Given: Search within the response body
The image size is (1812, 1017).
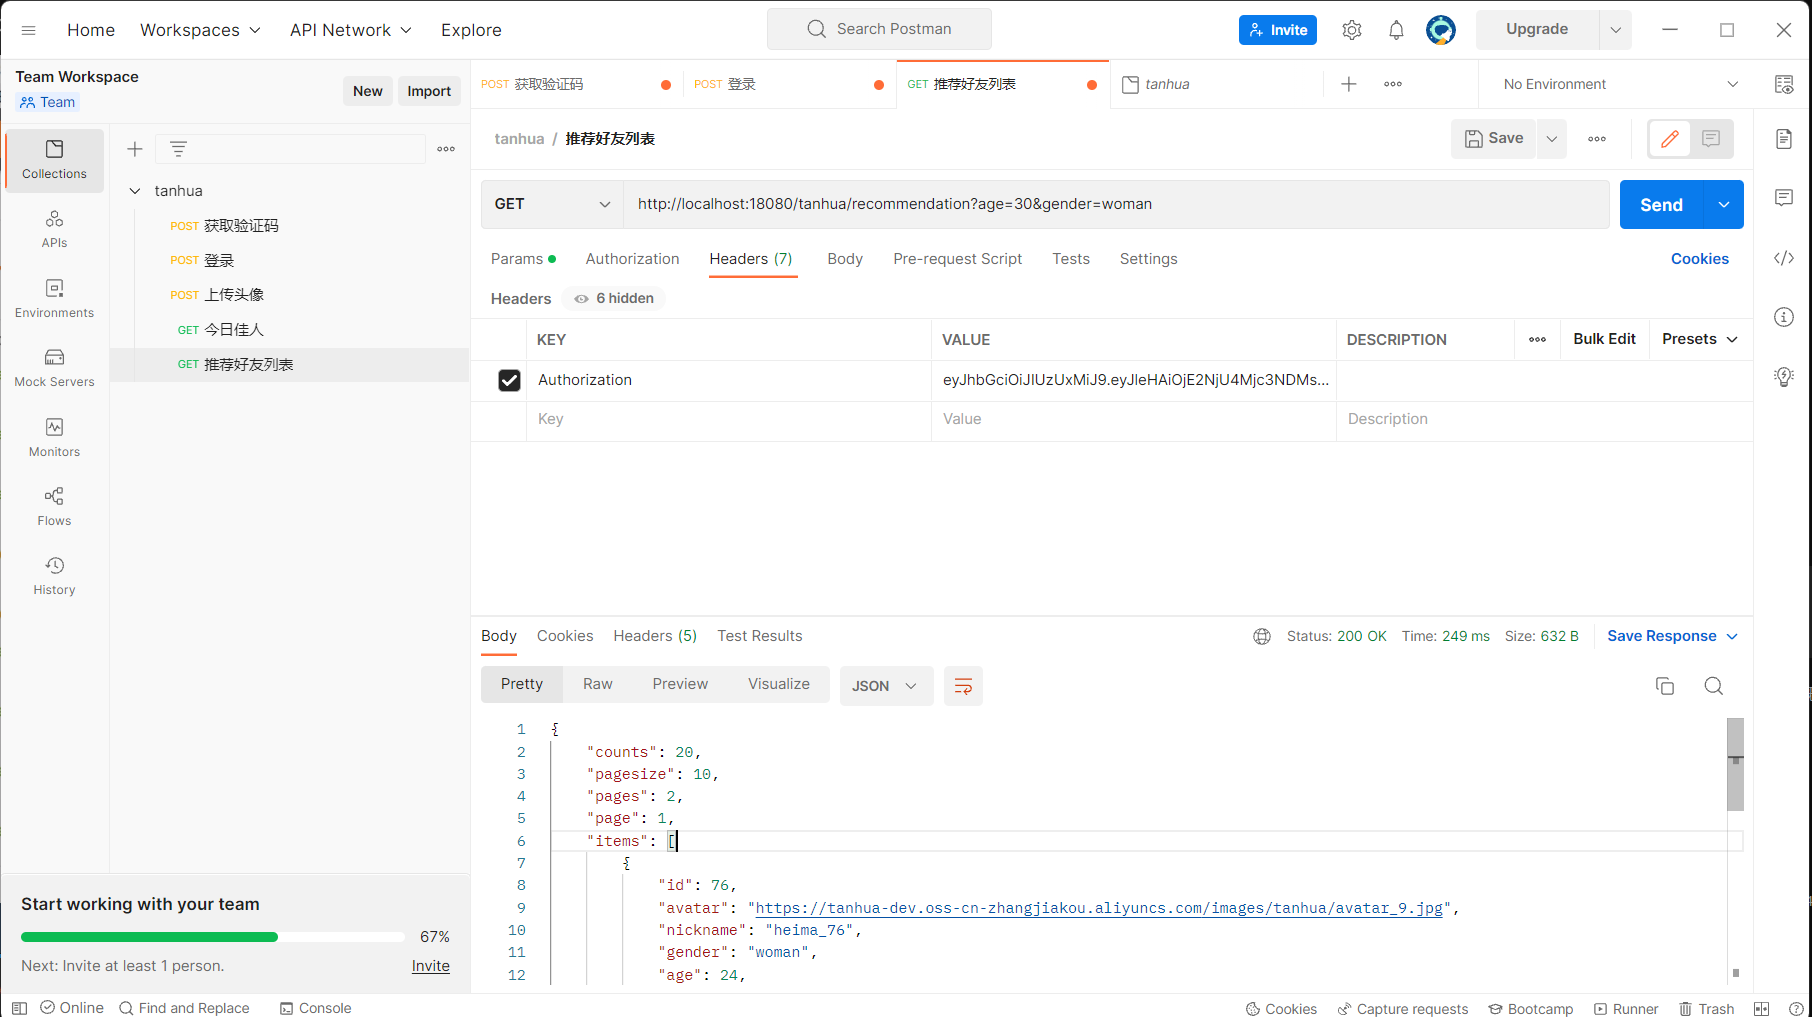Looking at the screenshot, I should pyautogui.click(x=1714, y=686).
